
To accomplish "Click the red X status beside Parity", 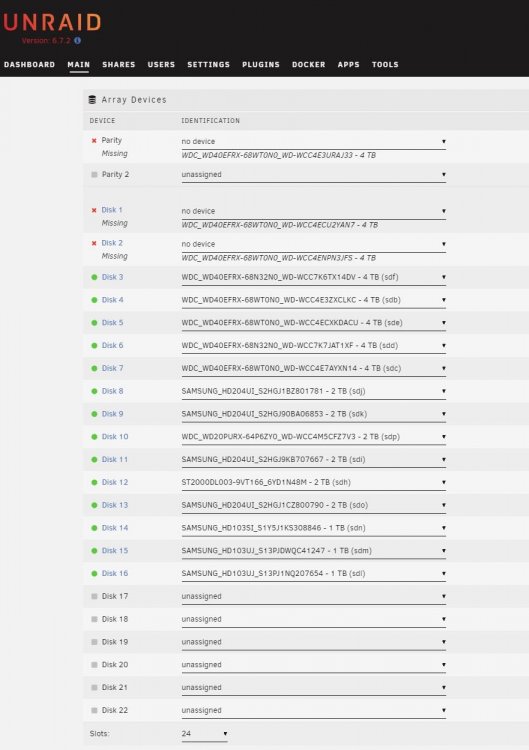I will coord(94,141).
